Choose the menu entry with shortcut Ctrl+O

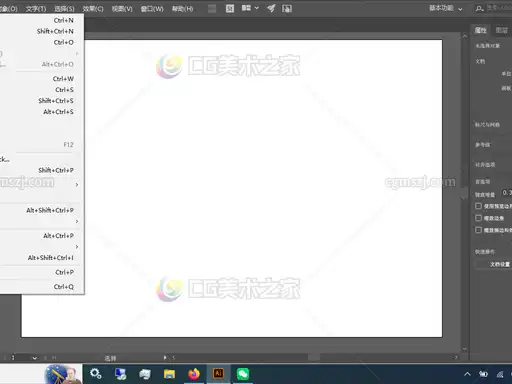tap(42, 42)
